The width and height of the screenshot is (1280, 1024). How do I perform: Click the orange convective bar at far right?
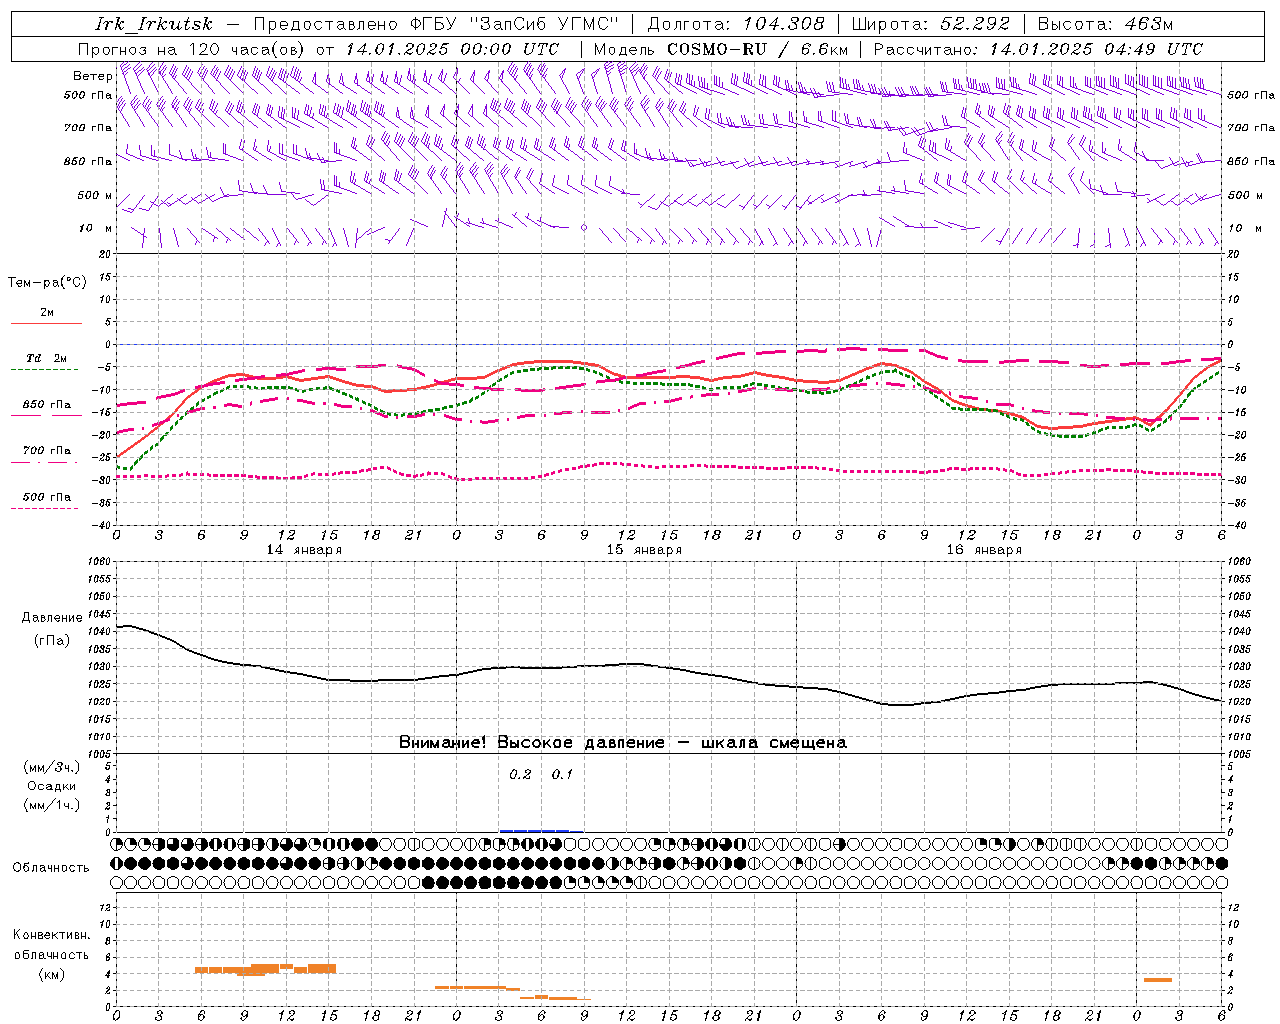point(1158,980)
